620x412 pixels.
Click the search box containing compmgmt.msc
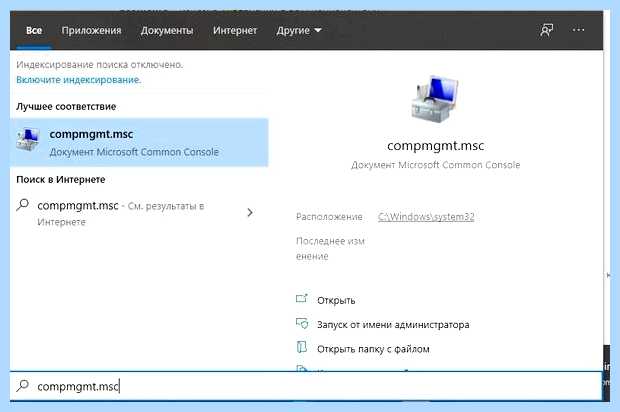coord(306,386)
